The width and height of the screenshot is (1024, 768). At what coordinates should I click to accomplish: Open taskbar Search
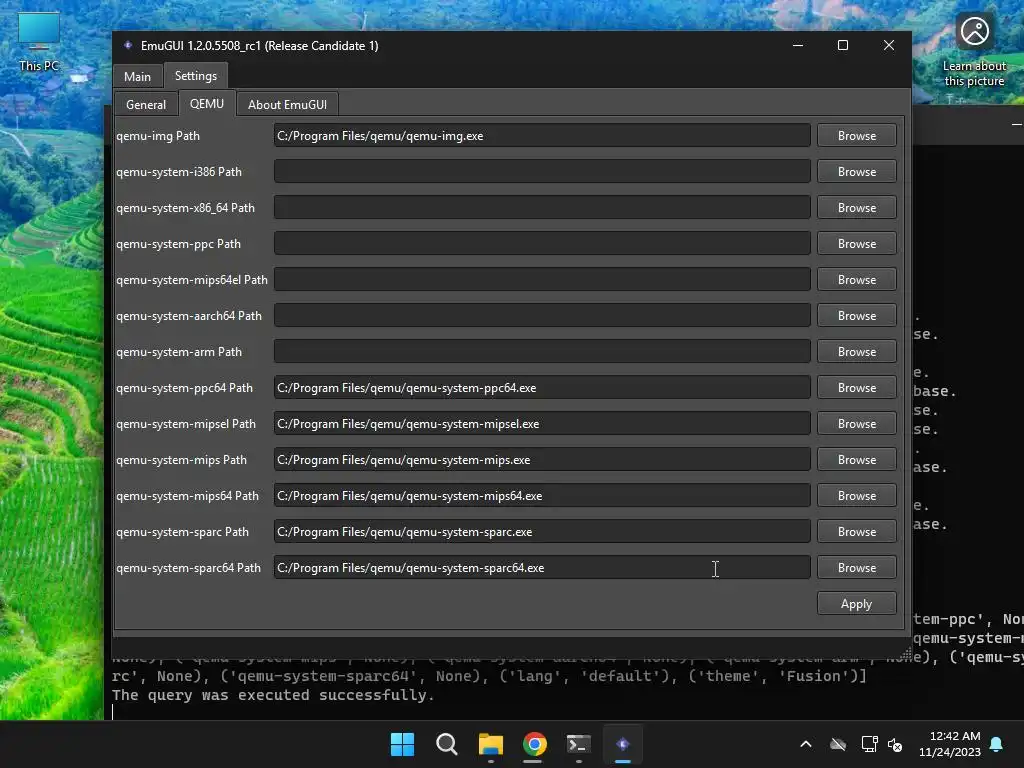447,744
